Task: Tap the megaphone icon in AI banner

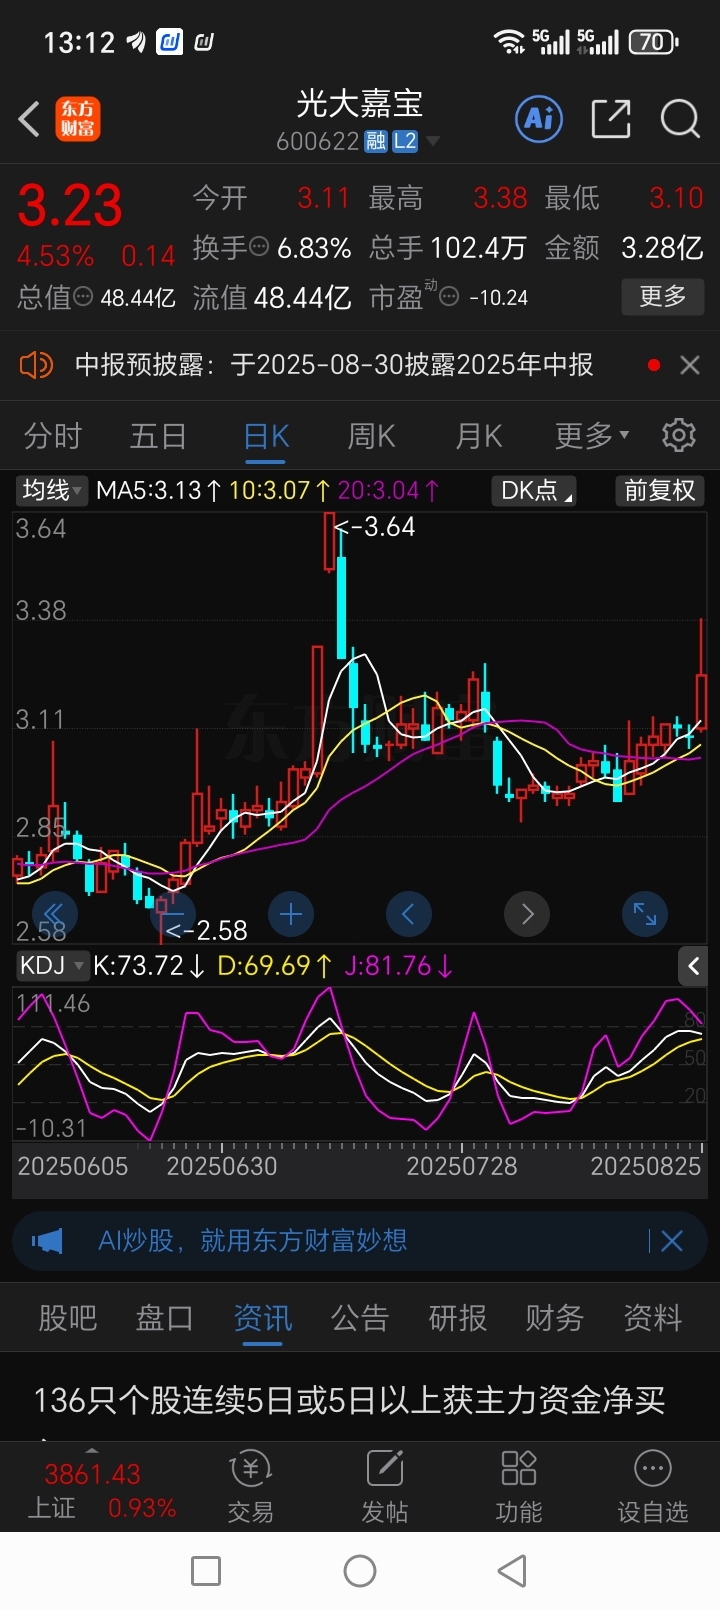Action: click(47, 1241)
